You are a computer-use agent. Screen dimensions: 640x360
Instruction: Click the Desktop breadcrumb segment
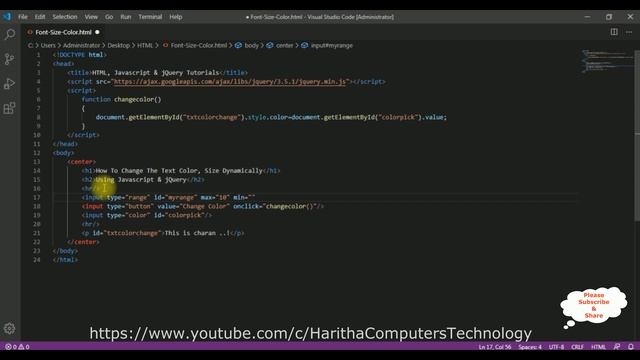click(x=118, y=45)
